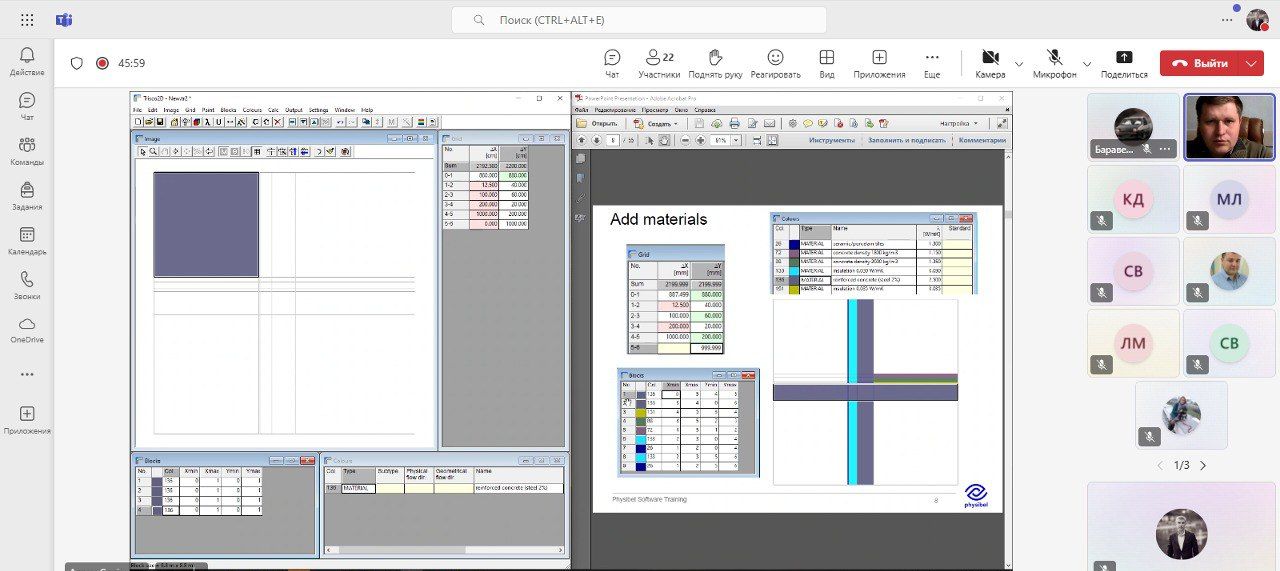Open reactions menu (Реагировать)
Screen dimensions: 1280x571
pos(776,63)
